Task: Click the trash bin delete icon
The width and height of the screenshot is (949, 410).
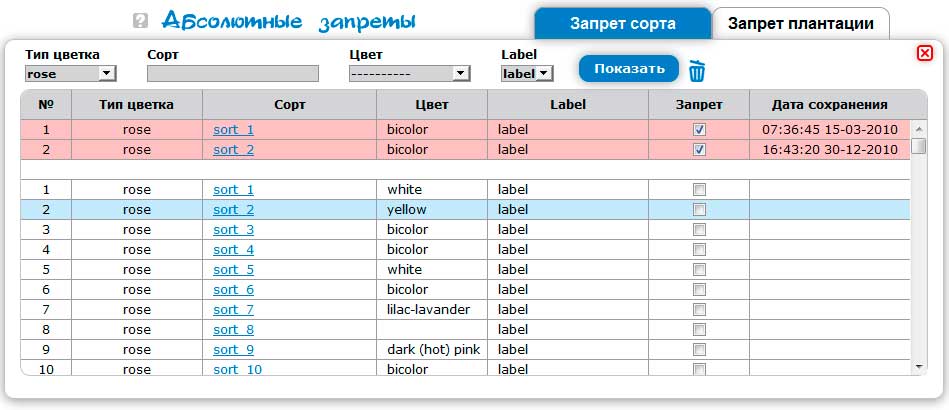Action: click(x=697, y=71)
